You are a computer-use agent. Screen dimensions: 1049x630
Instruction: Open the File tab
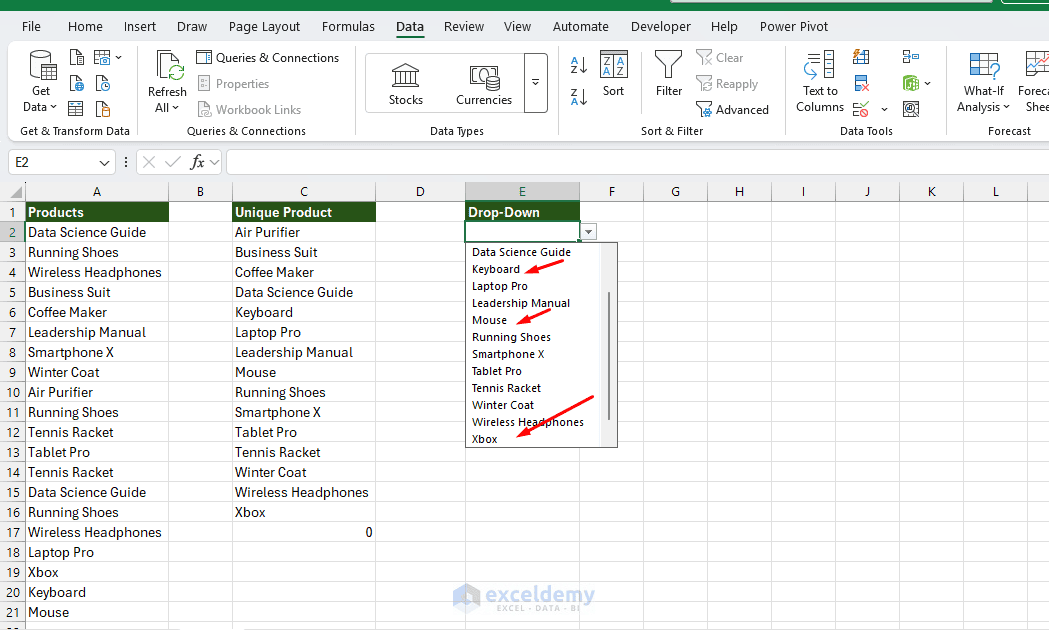31,27
